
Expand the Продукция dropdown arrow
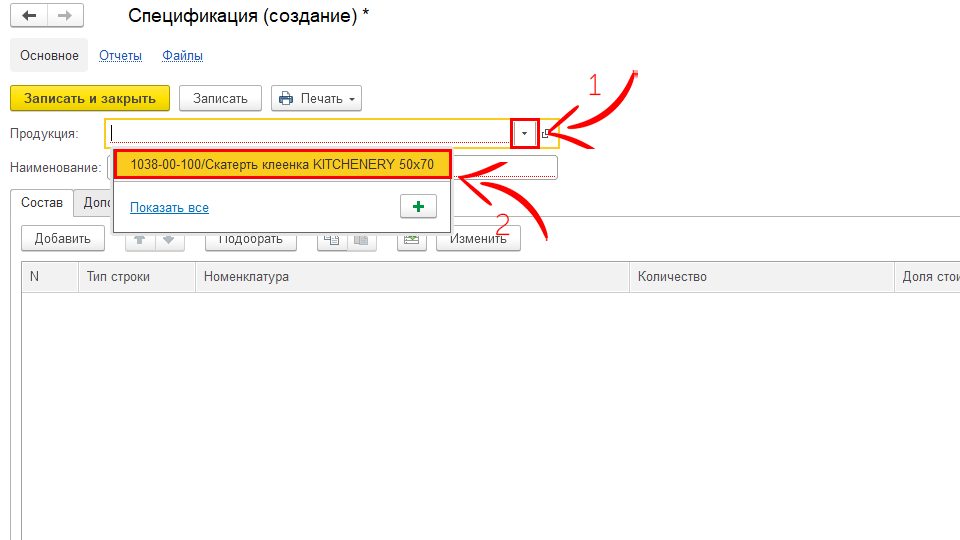[524, 134]
